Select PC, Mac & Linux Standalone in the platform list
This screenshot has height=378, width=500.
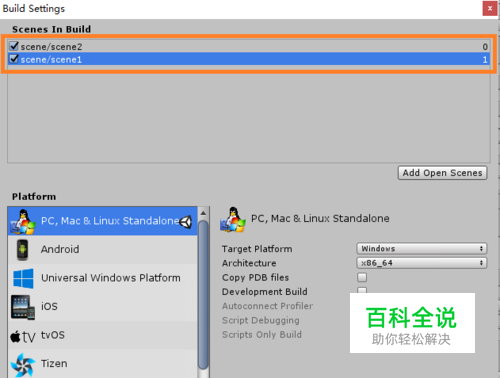point(103,221)
